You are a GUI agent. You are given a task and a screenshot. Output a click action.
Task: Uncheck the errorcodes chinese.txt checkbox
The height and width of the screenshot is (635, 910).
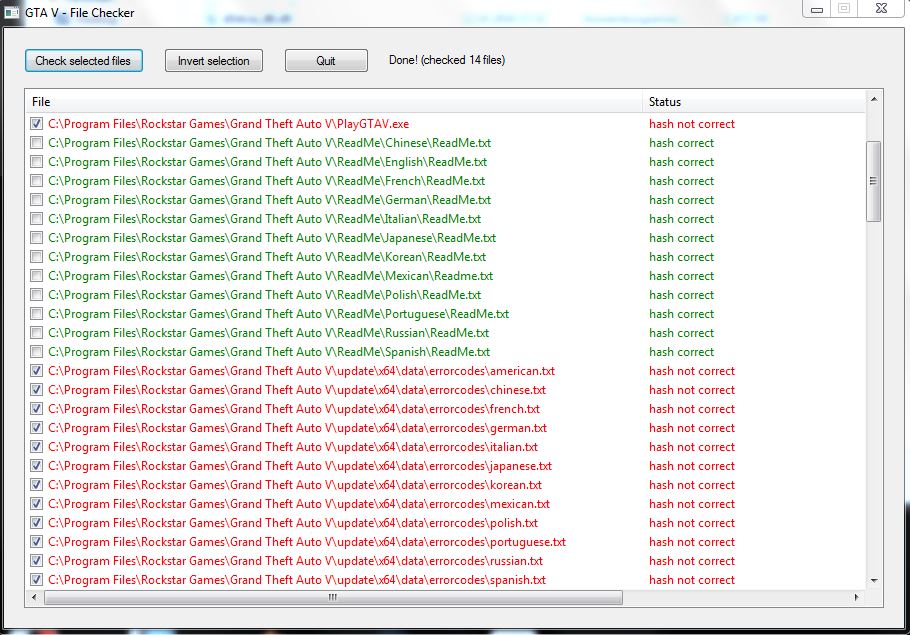37,390
